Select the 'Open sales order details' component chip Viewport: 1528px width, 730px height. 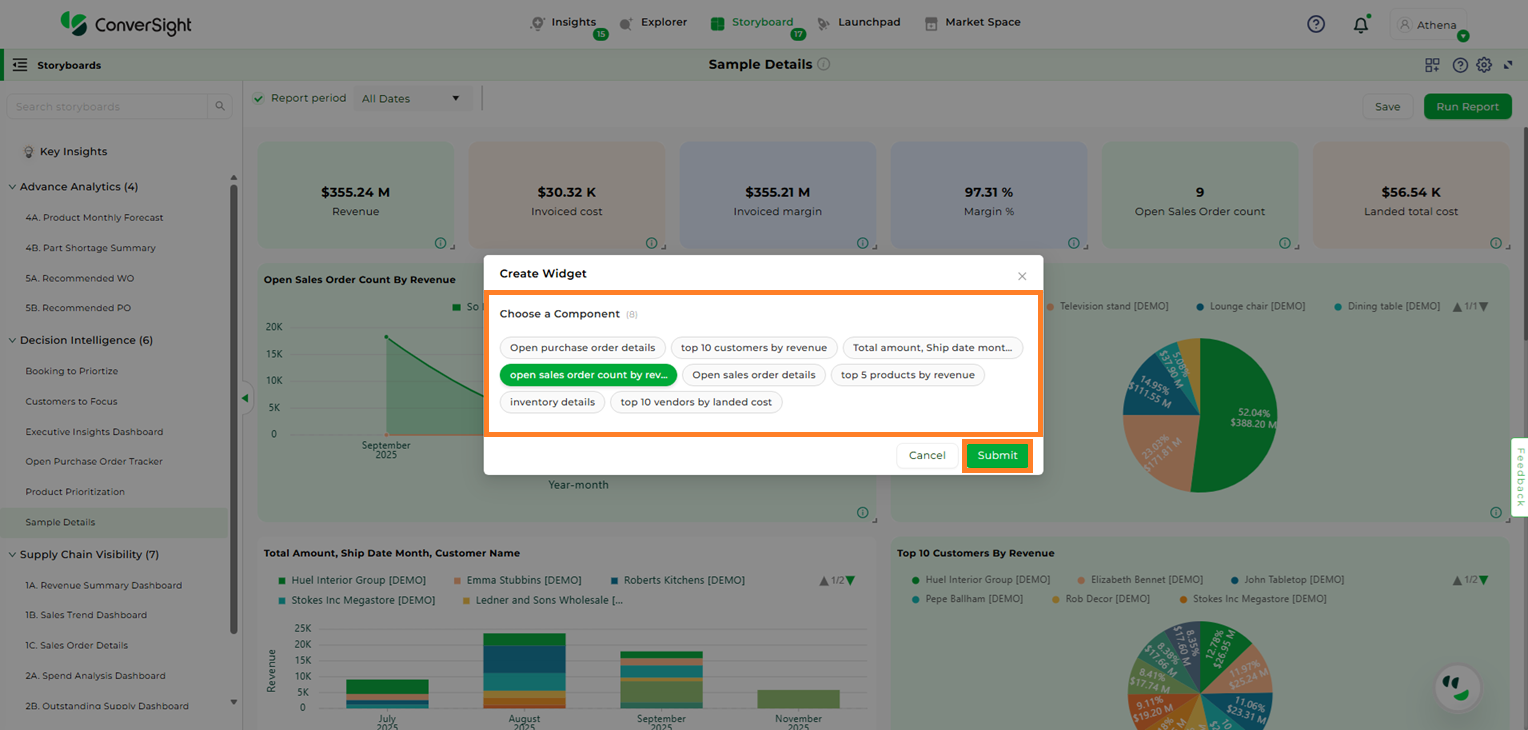pyautogui.click(x=754, y=375)
